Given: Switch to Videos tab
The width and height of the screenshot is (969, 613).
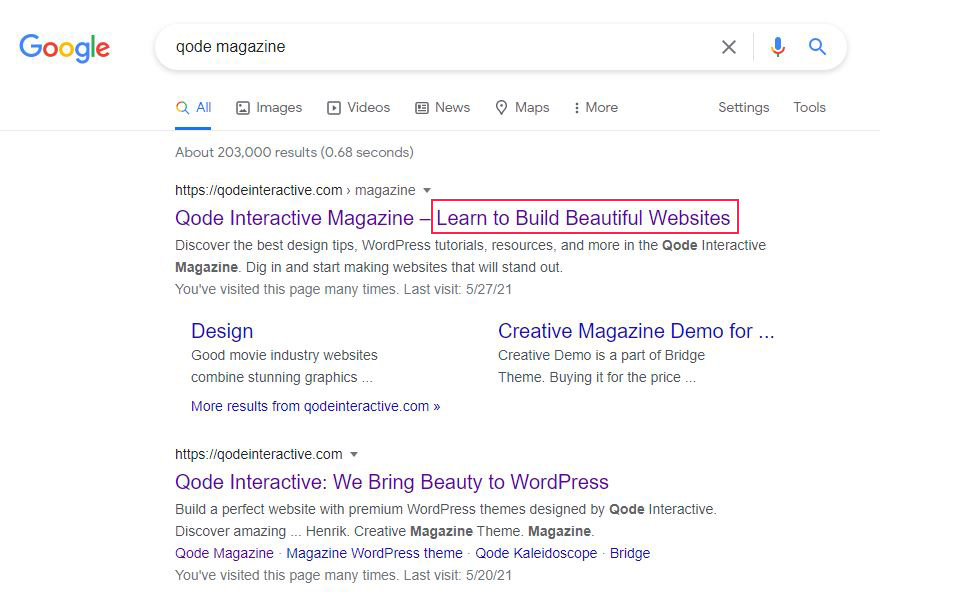Looking at the screenshot, I should coord(358,108).
